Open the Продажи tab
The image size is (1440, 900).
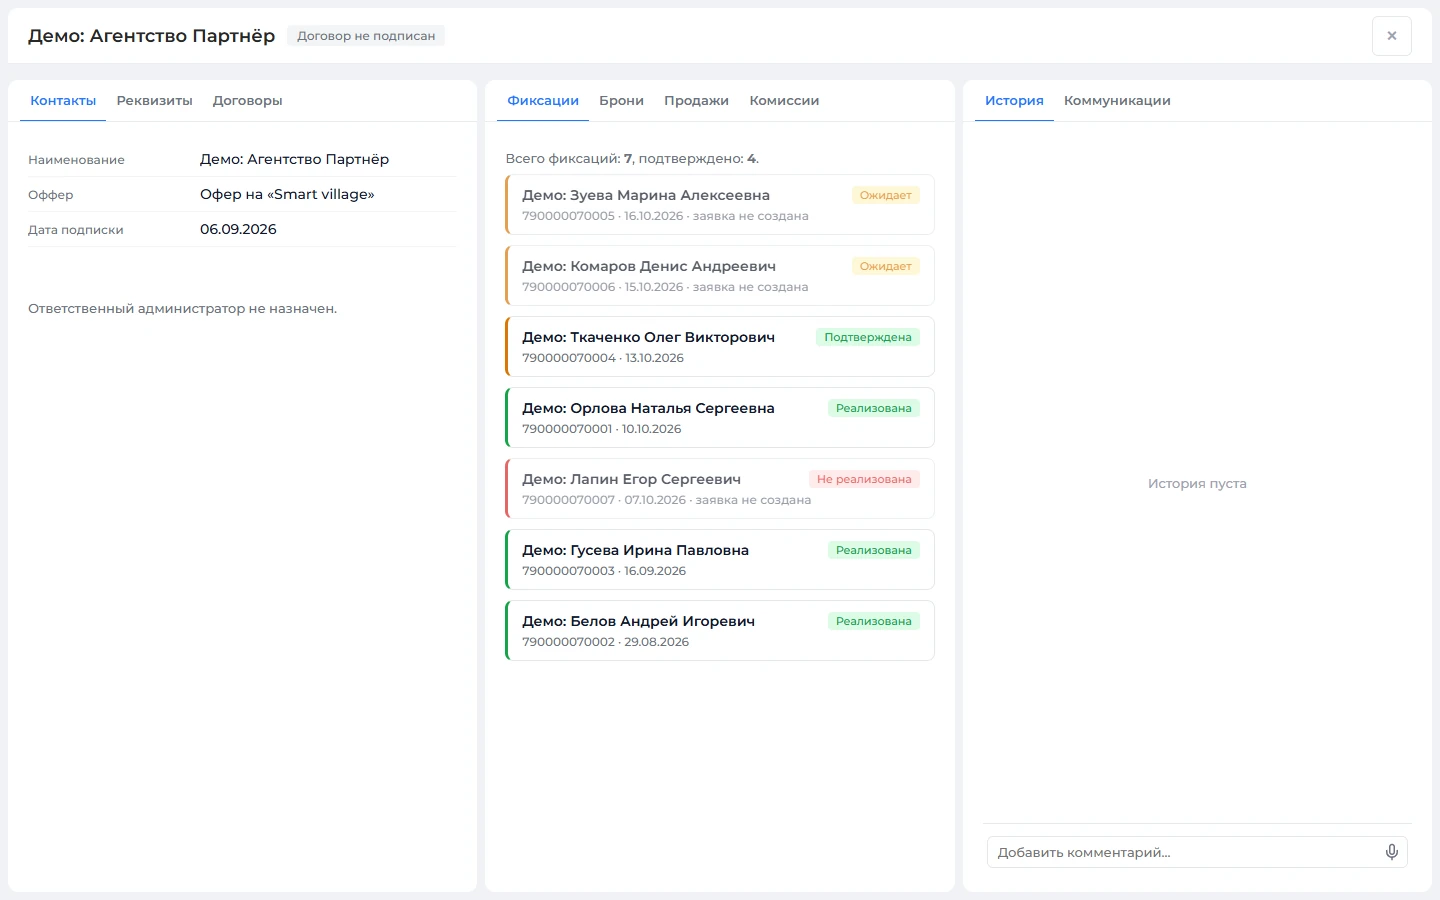pos(696,101)
